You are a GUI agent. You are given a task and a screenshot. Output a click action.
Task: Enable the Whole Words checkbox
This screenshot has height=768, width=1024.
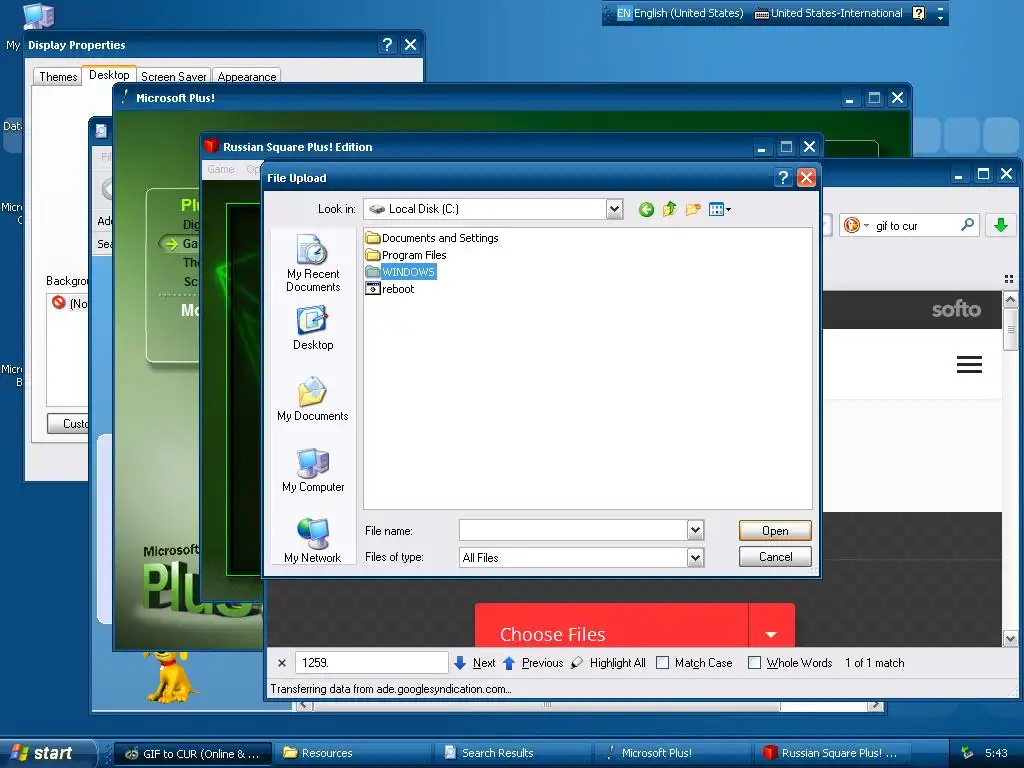[754, 663]
